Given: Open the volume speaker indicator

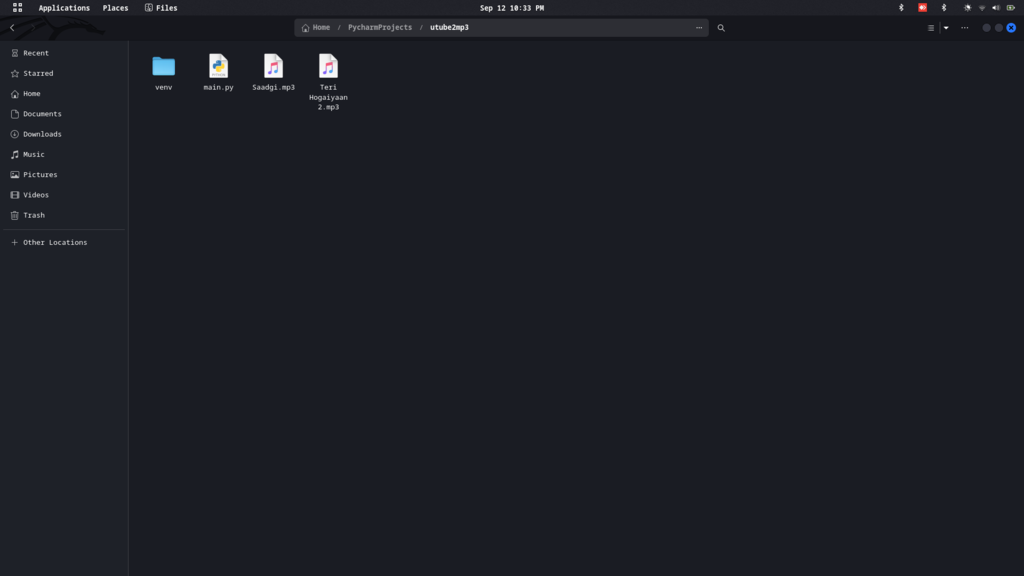Looking at the screenshot, I should [x=996, y=8].
